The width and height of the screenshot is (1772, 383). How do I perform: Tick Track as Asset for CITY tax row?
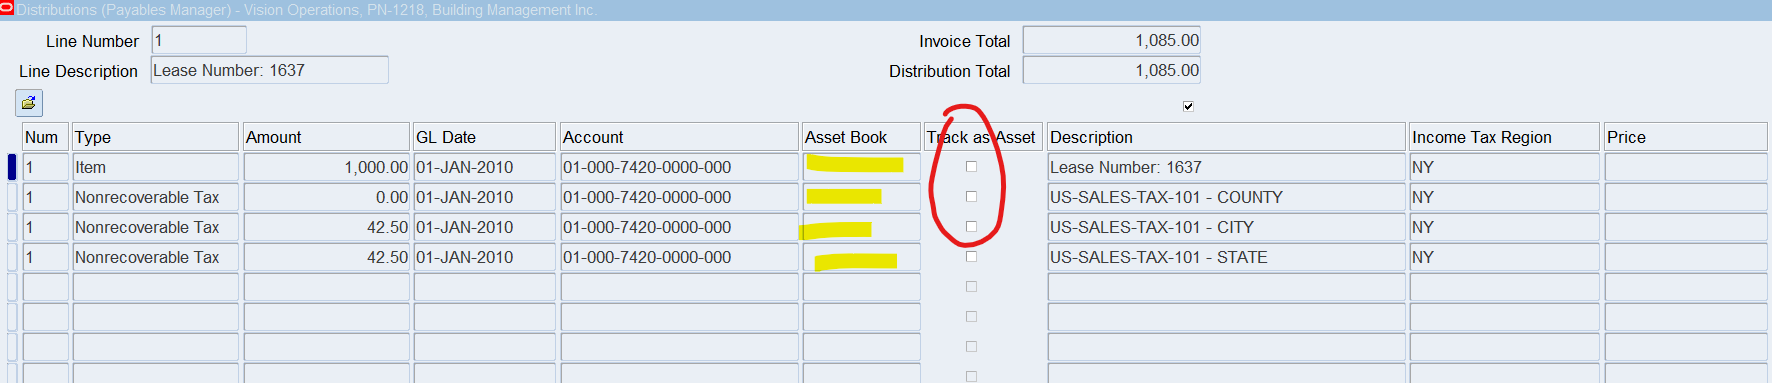coord(971,227)
